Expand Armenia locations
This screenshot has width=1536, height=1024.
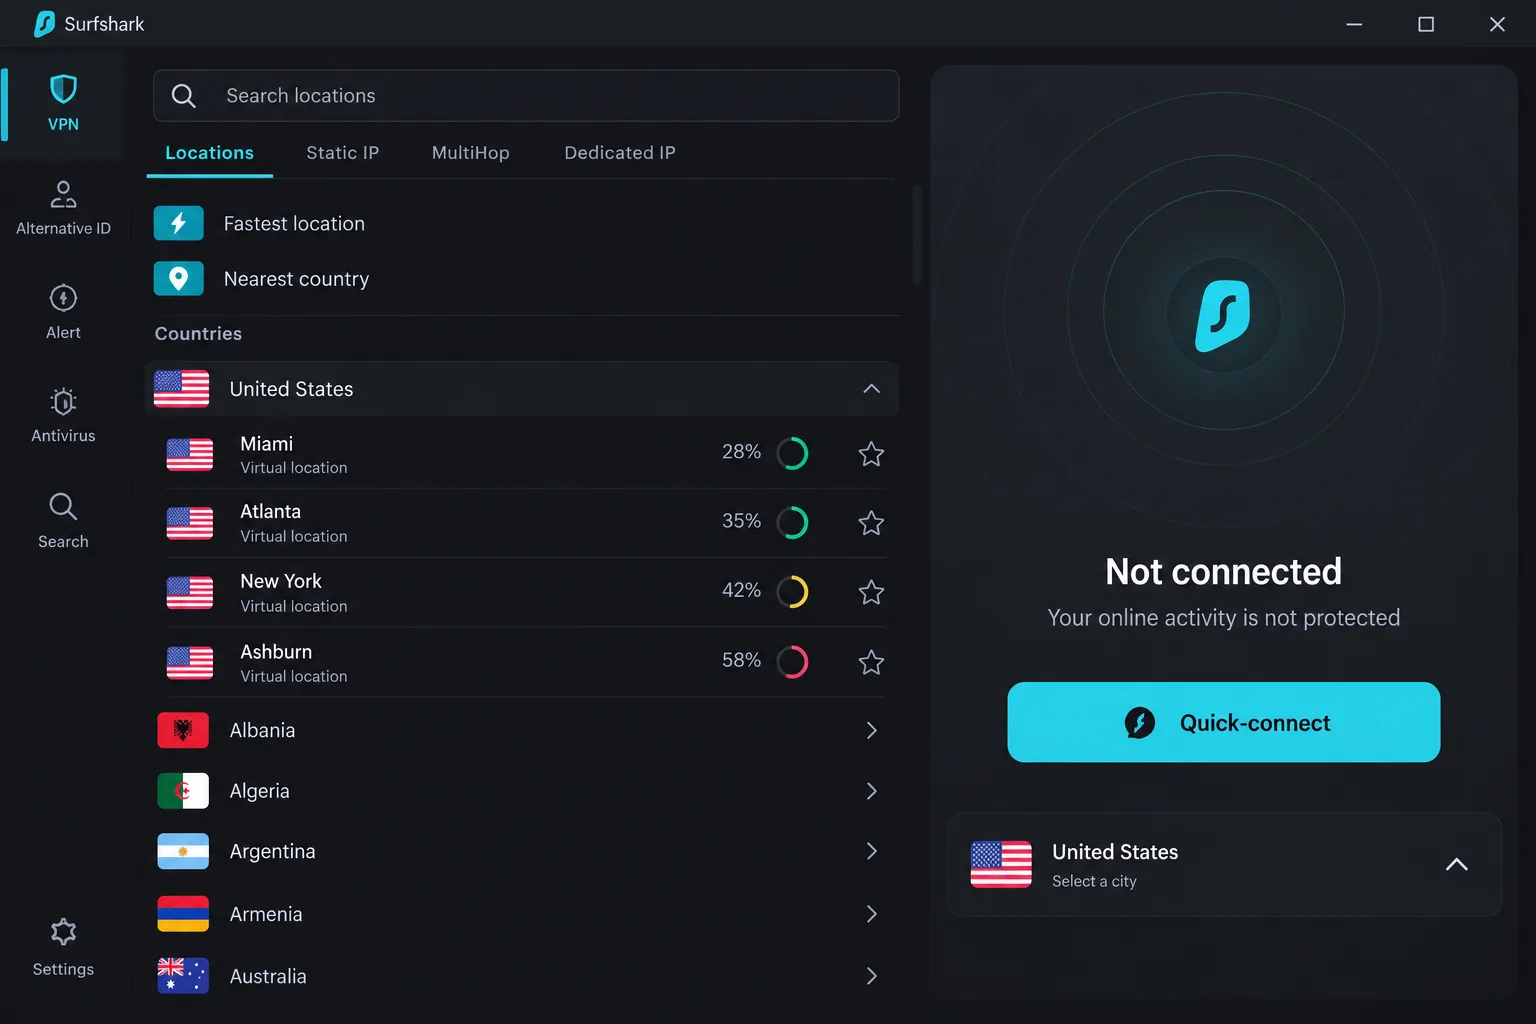click(871, 914)
